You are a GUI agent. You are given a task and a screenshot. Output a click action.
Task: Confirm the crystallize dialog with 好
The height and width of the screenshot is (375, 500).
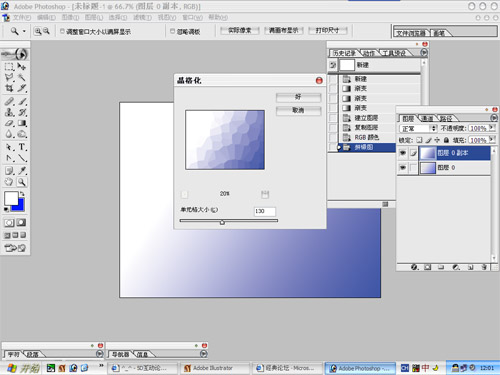tap(298, 97)
